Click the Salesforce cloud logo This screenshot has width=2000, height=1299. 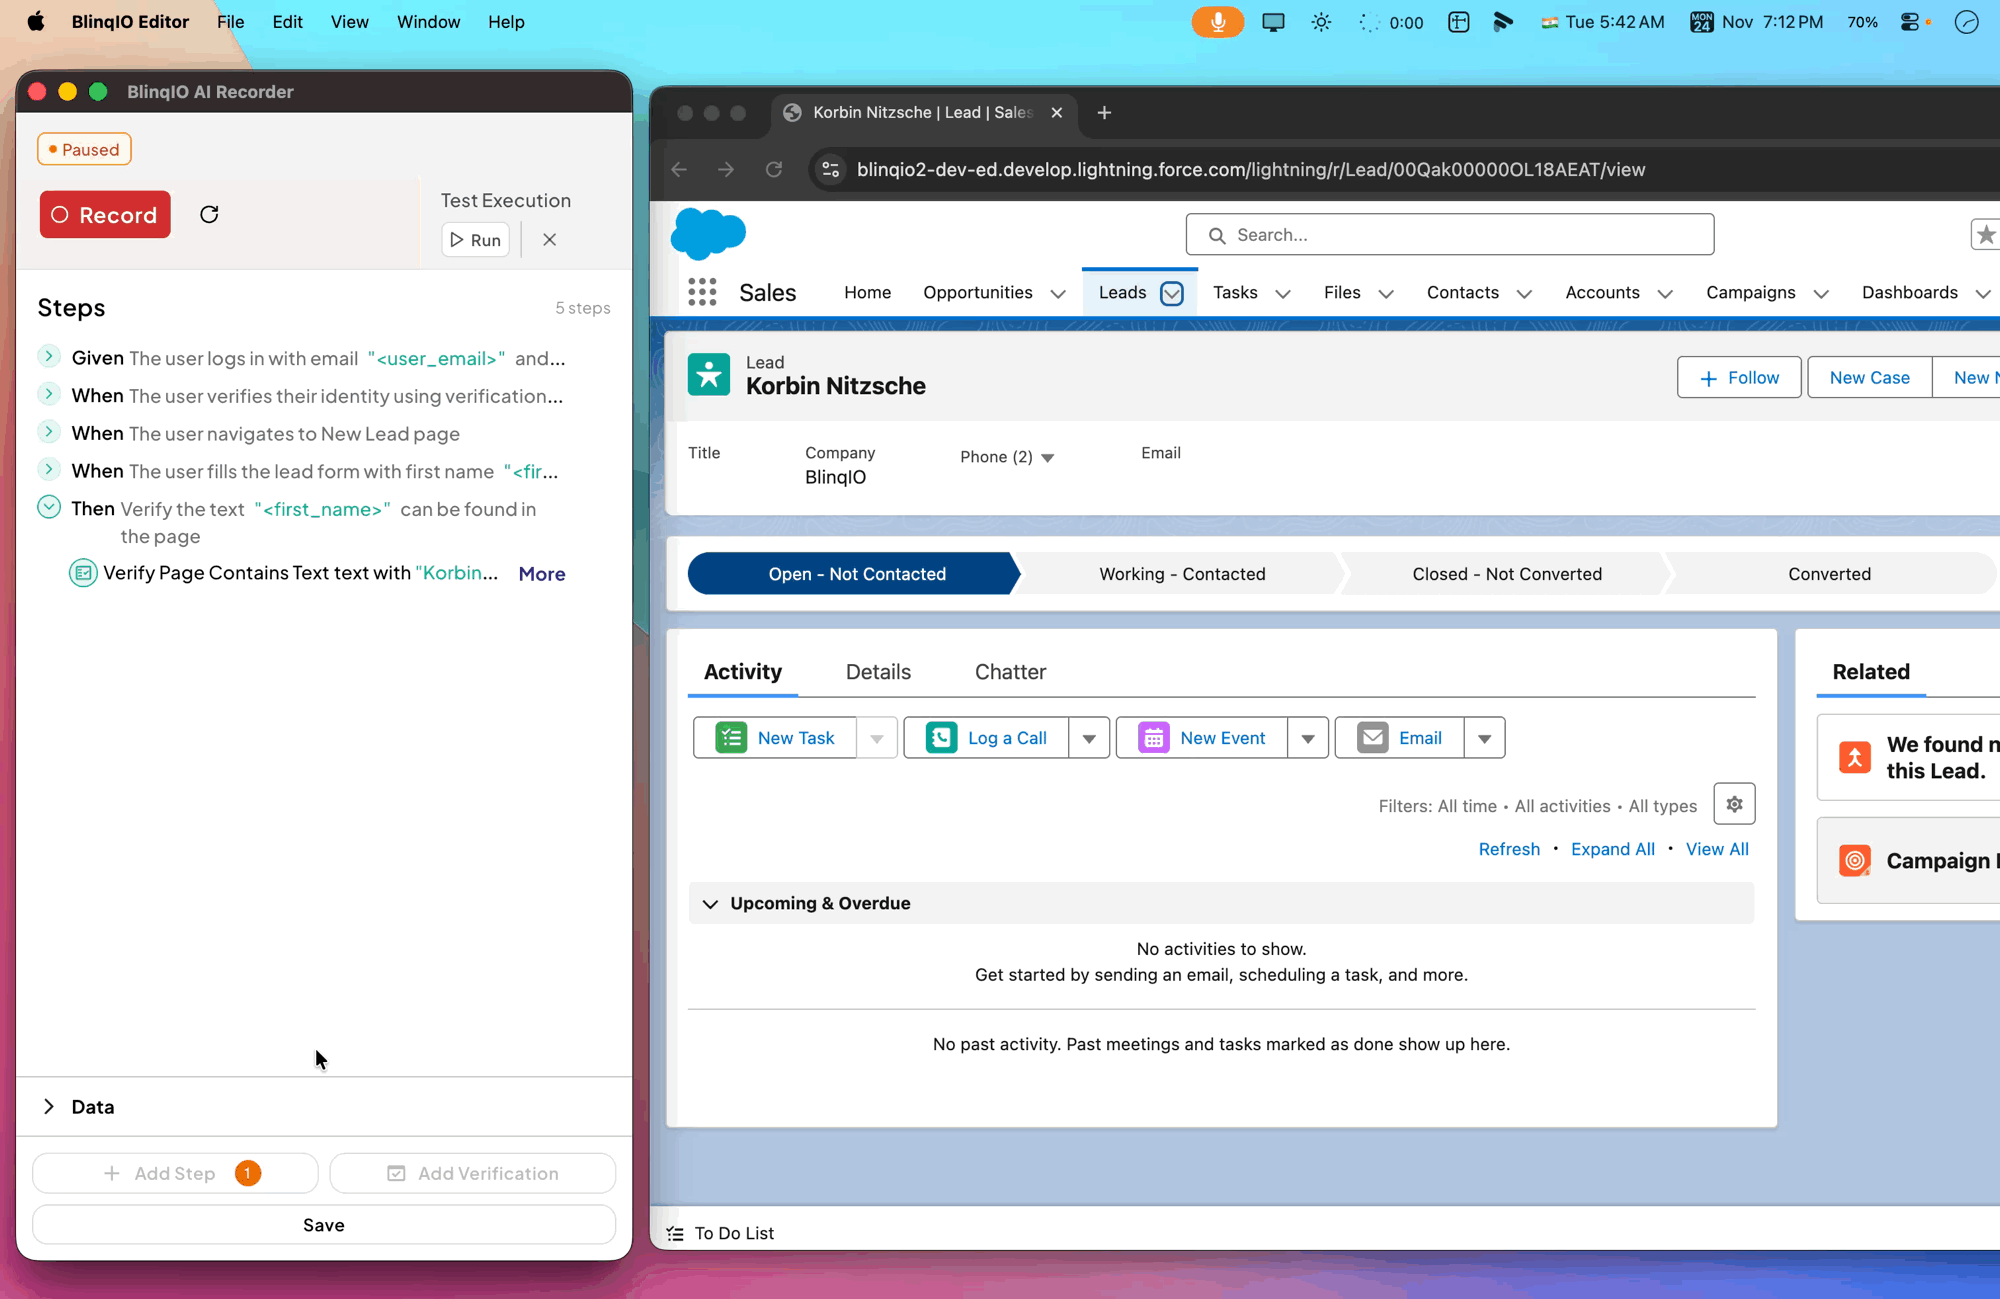tap(708, 234)
